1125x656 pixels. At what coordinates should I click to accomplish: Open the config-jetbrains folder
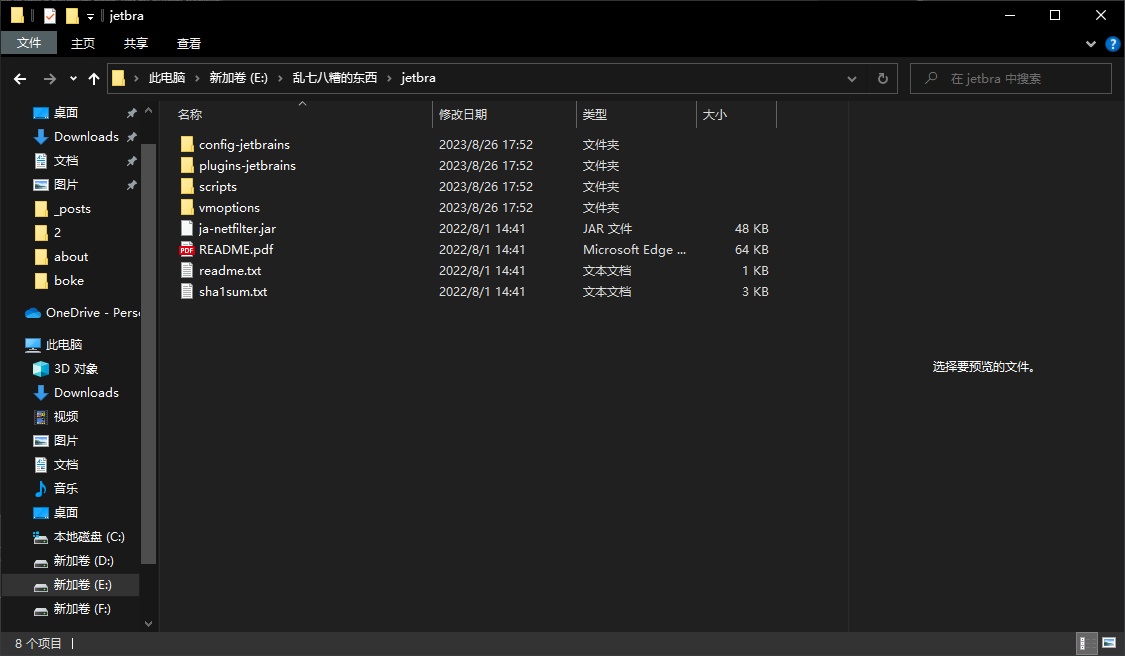[x=244, y=145]
